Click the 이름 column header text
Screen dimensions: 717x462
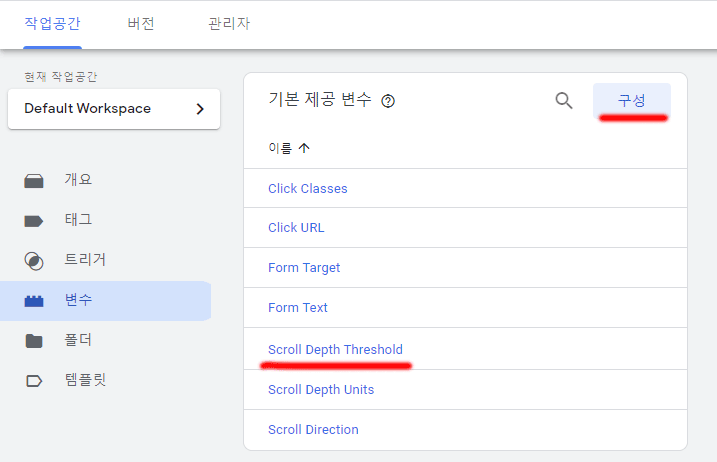pyautogui.click(x=280, y=148)
